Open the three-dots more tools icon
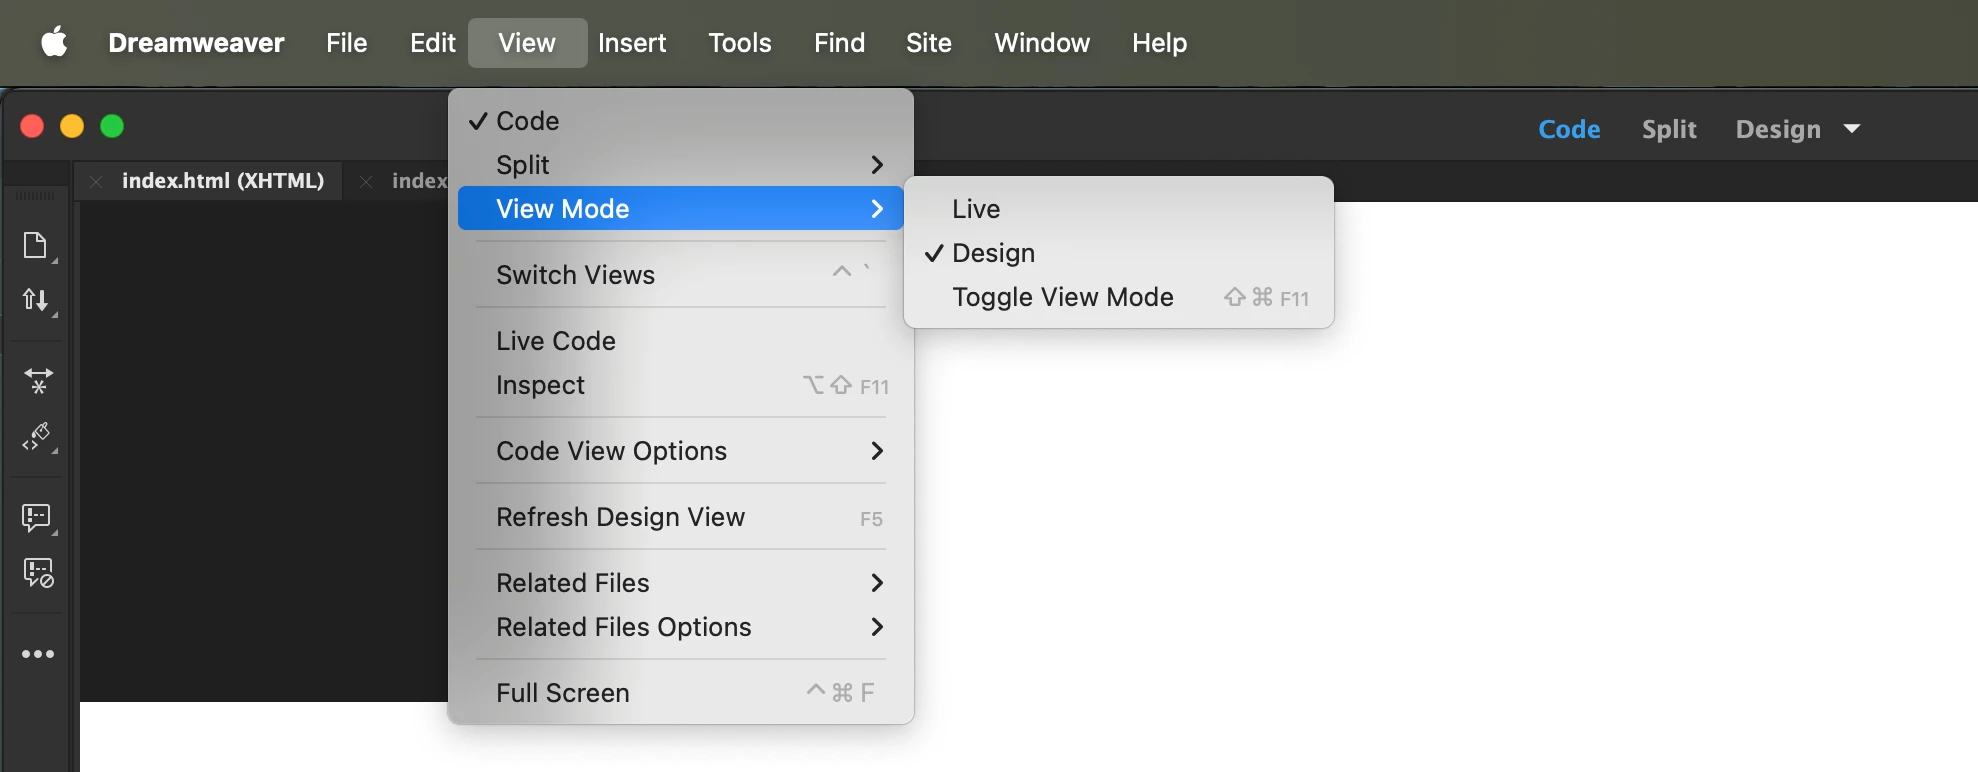Screen dimensions: 1978x772 38,654
